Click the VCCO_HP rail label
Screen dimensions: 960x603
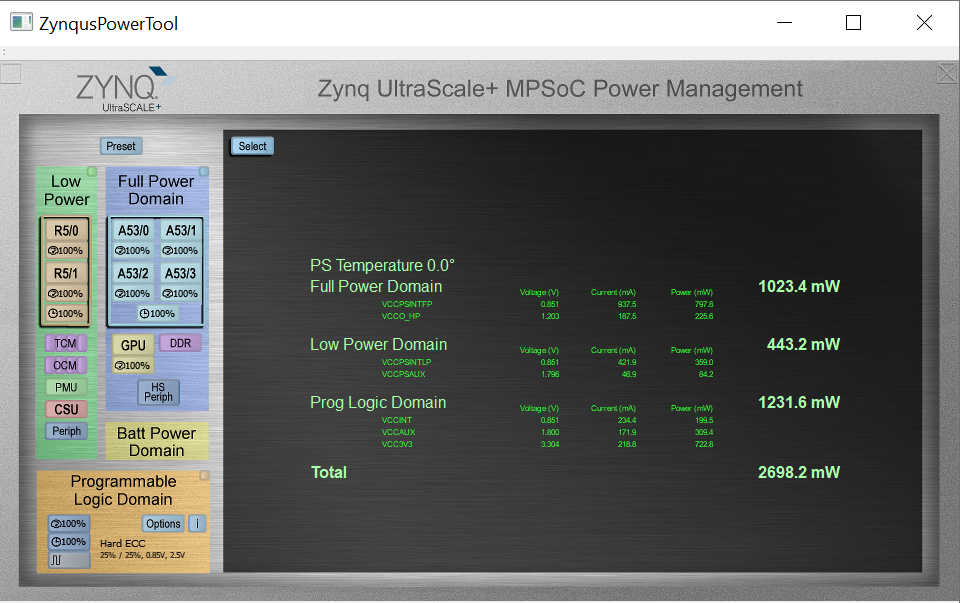click(400, 316)
